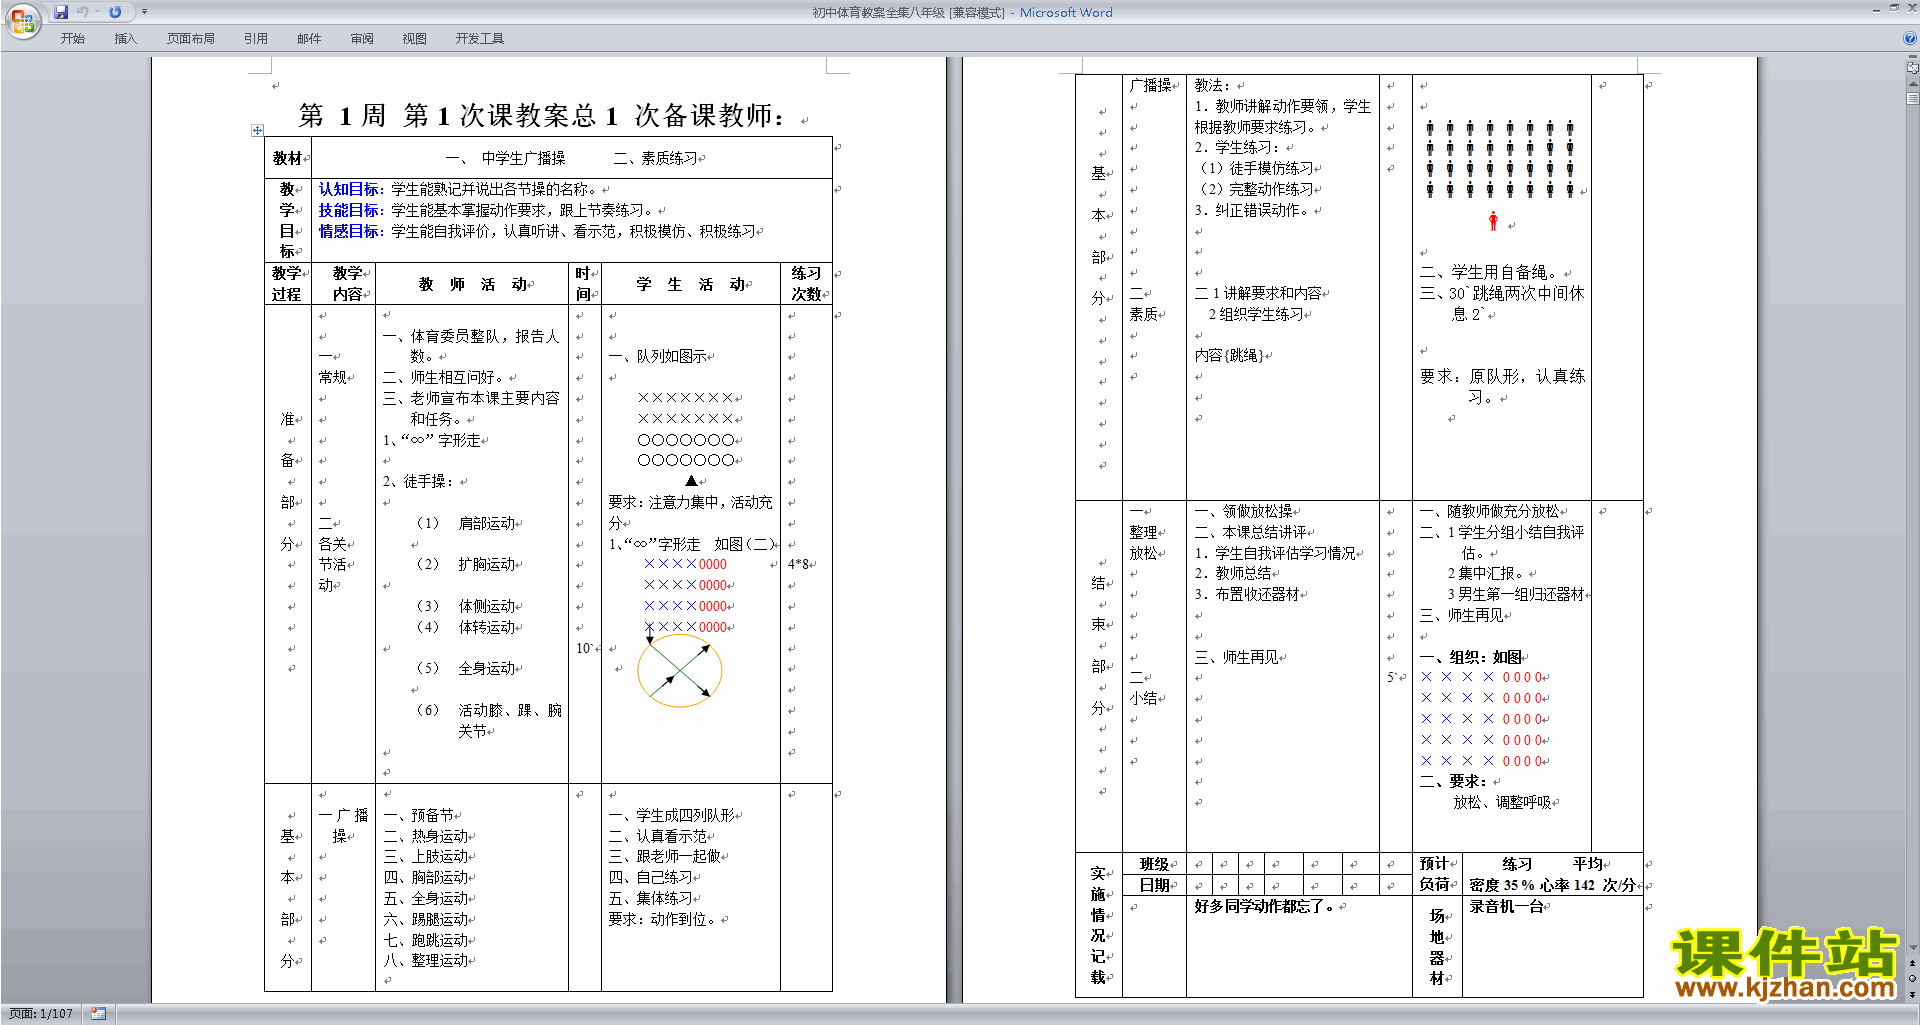Screen dimensions: 1920x1025
Task: Select the 引用 ribbon tab
Action: pyautogui.click(x=256, y=38)
